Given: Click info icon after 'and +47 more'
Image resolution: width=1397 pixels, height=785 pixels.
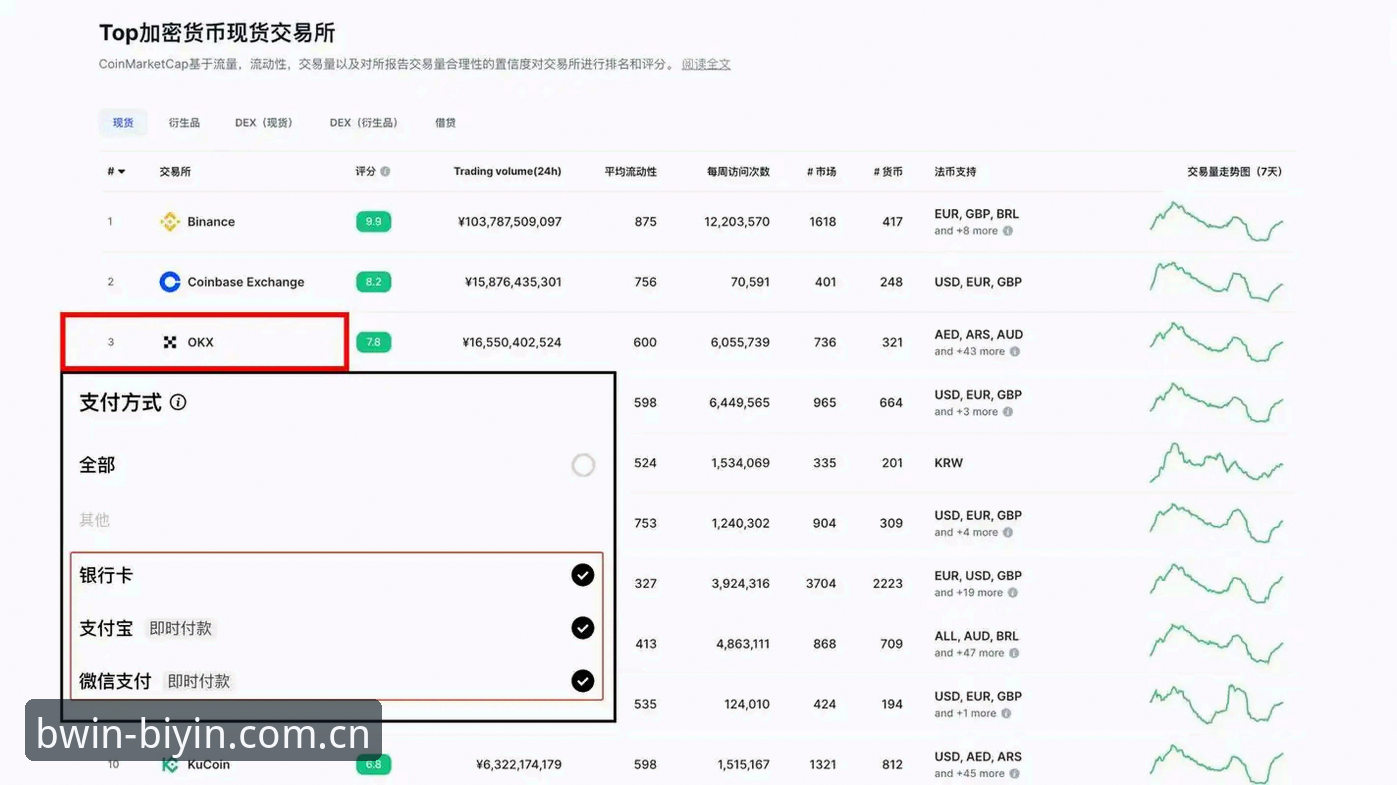Looking at the screenshot, I should 1015,653.
